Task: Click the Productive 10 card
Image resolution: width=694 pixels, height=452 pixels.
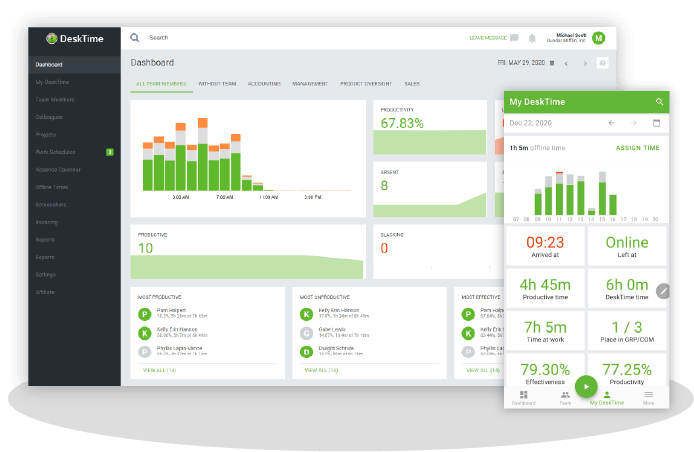Action: pos(248,252)
